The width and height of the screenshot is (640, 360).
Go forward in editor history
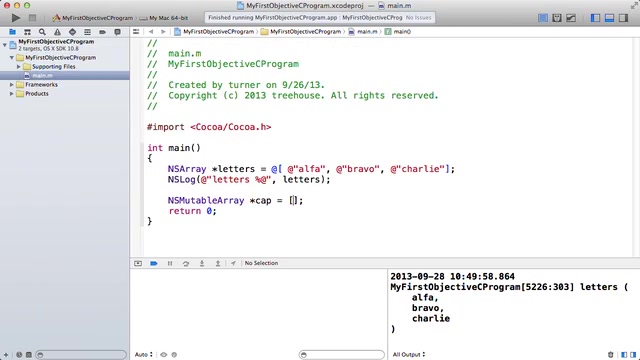click(163, 32)
